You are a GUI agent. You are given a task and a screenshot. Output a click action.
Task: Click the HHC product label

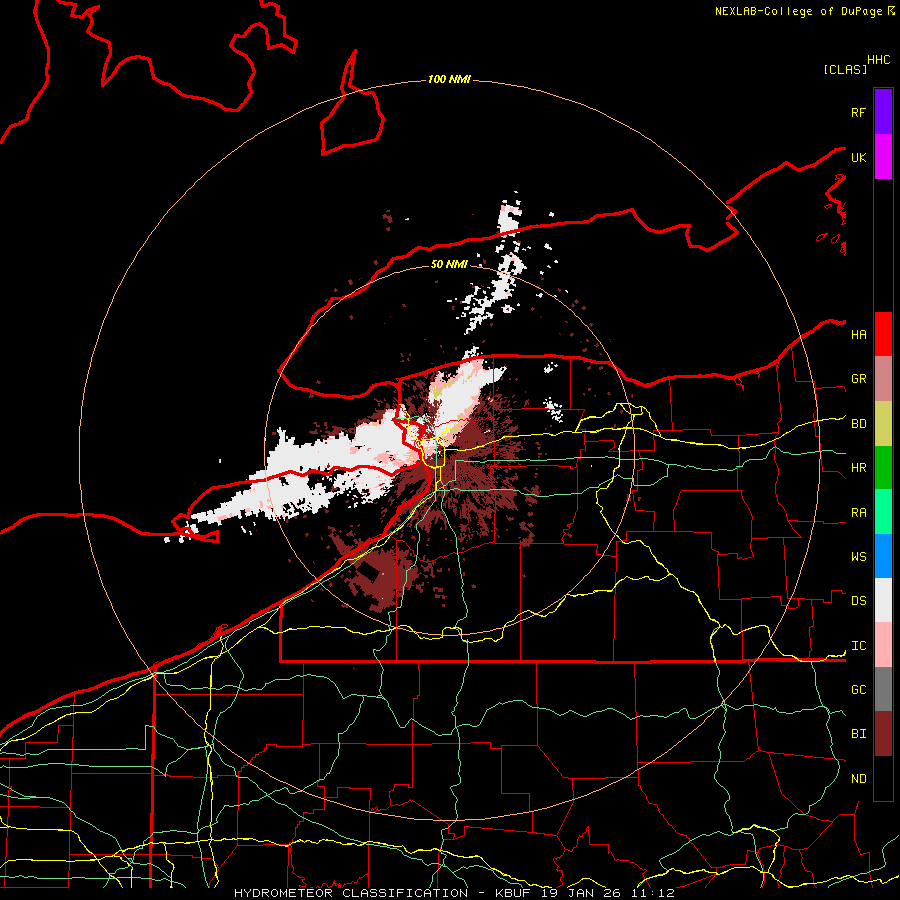click(x=878, y=60)
